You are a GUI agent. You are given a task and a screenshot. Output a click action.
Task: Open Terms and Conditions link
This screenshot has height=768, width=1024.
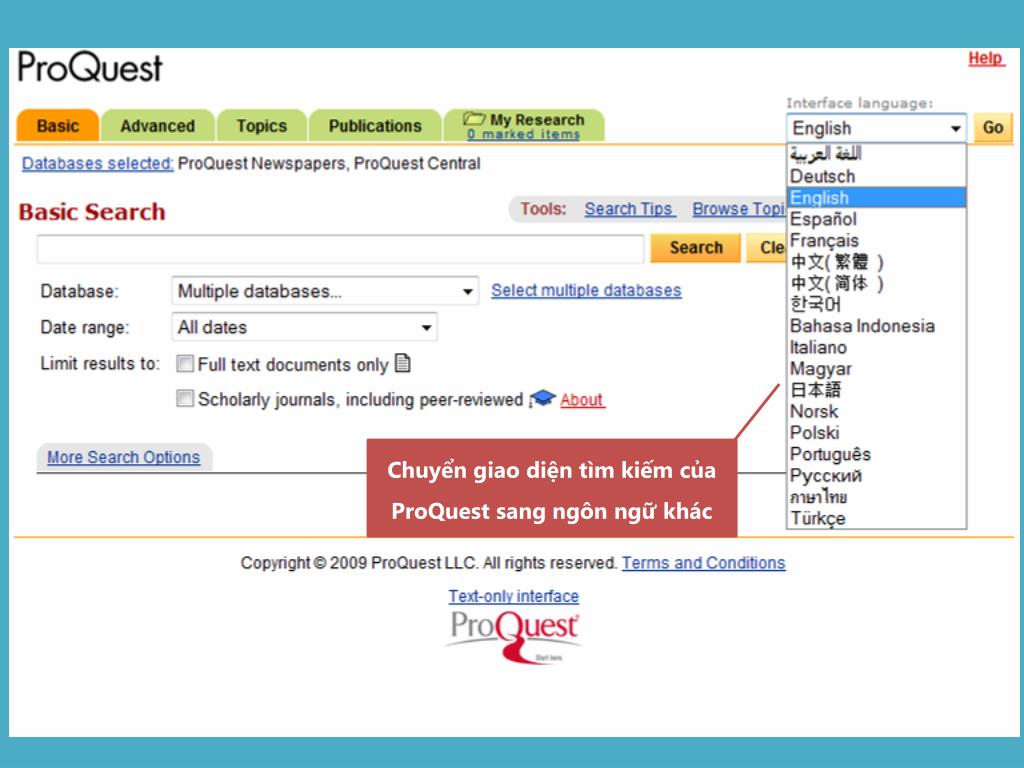coord(703,563)
